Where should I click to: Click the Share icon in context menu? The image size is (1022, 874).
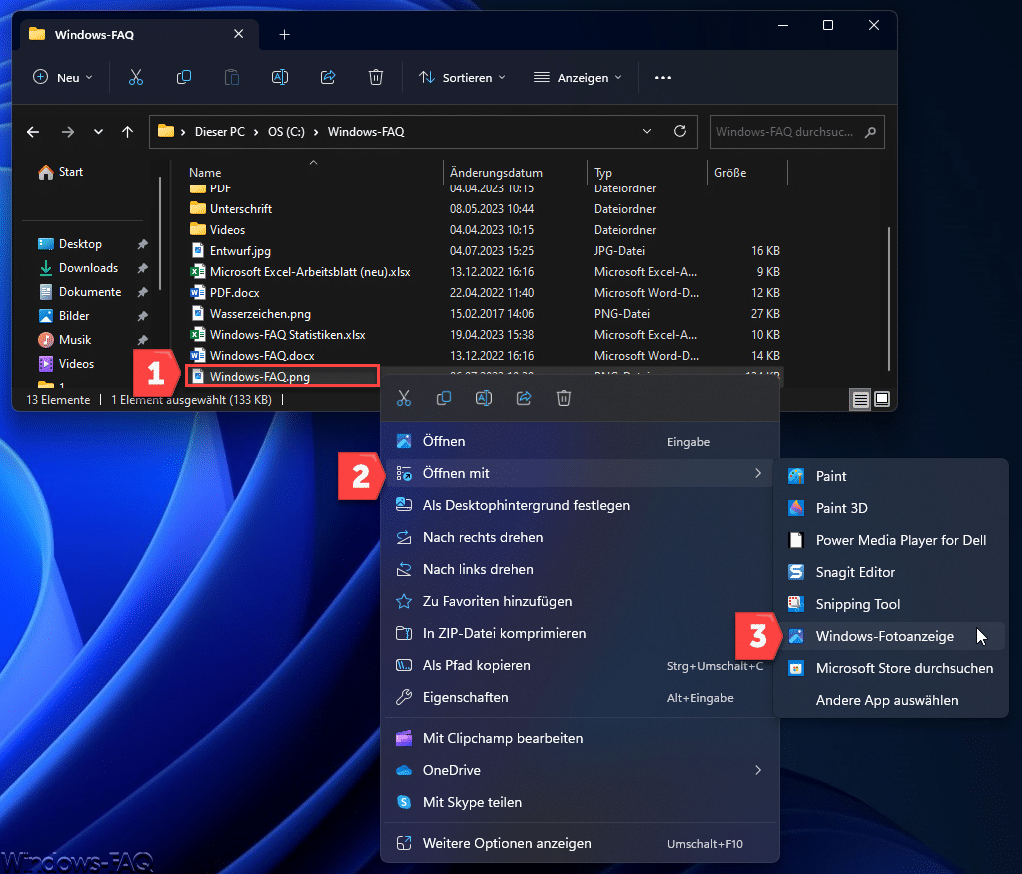tap(524, 398)
